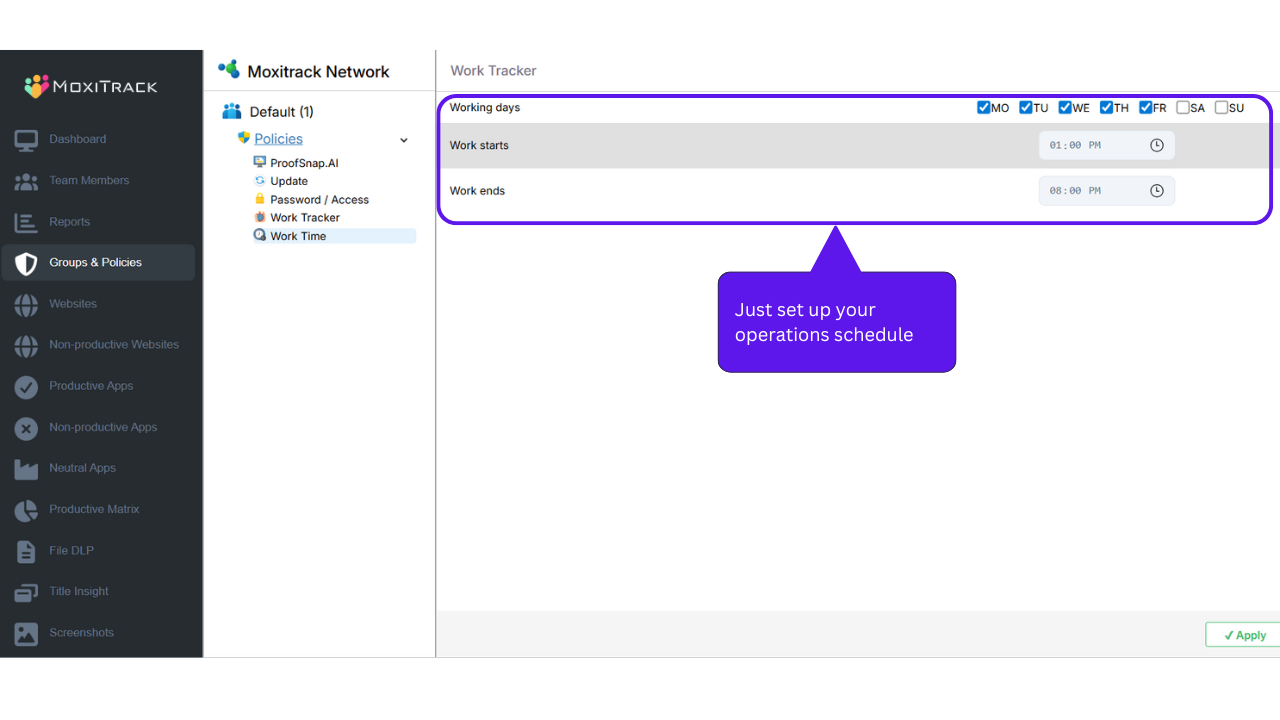Open clock picker for Work starts

pyautogui.click(x=1157, y=145)
